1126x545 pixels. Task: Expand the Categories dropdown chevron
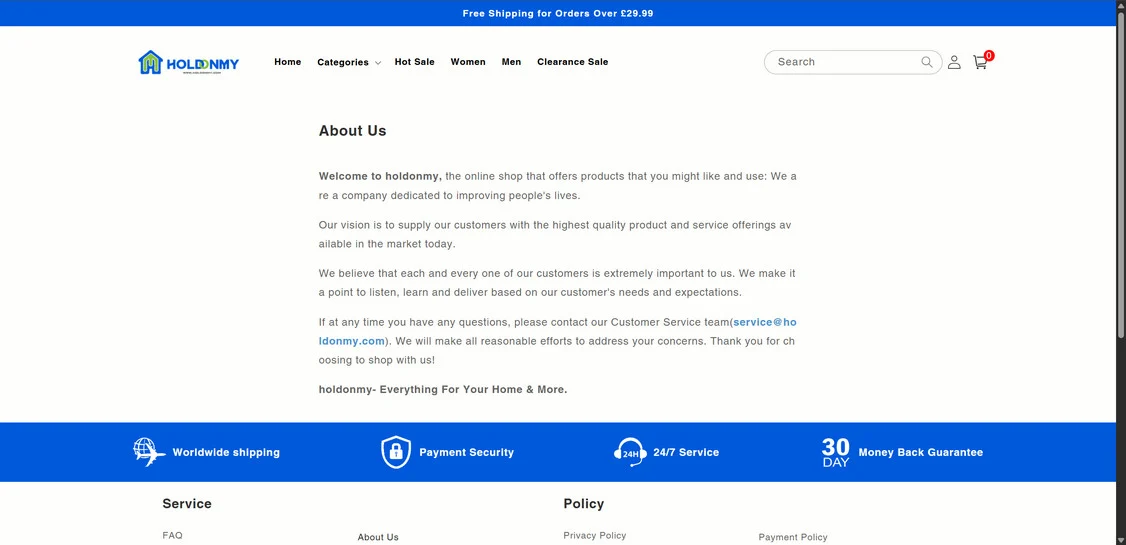(378, 63)
